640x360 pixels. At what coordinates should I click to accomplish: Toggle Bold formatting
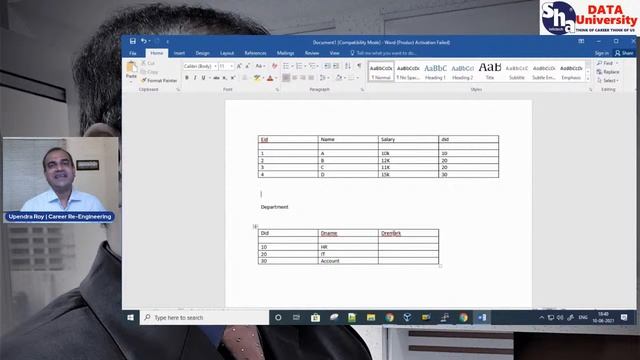point(187,78)
